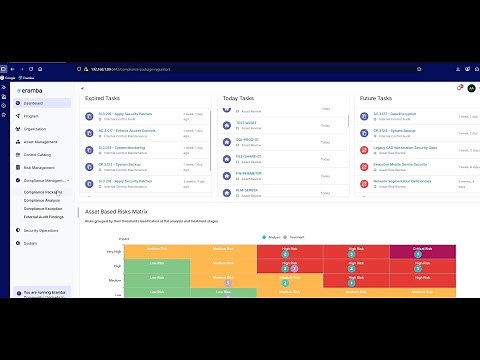Click the house icon beside TEST-asset
Screen dimensions: 480x360
coord(227,125)
